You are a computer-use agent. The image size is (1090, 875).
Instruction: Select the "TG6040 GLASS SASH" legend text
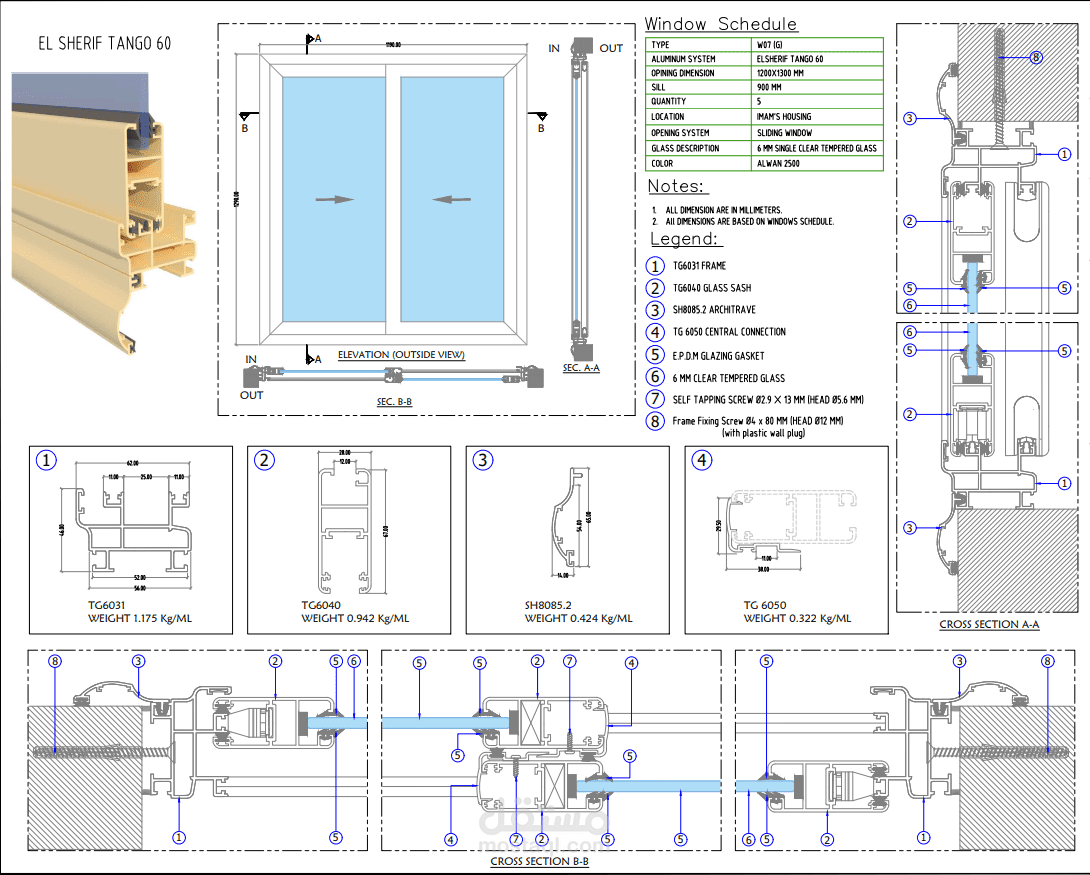(x=712, y=288)
